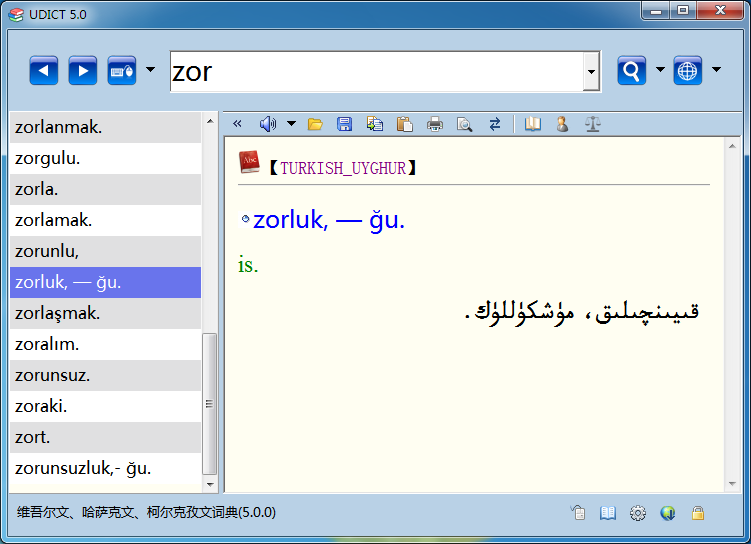Image resolution: width=751 pixels, height=544 pixels.
Task: Open settings with the gear icon
Action: click(637, 513)
